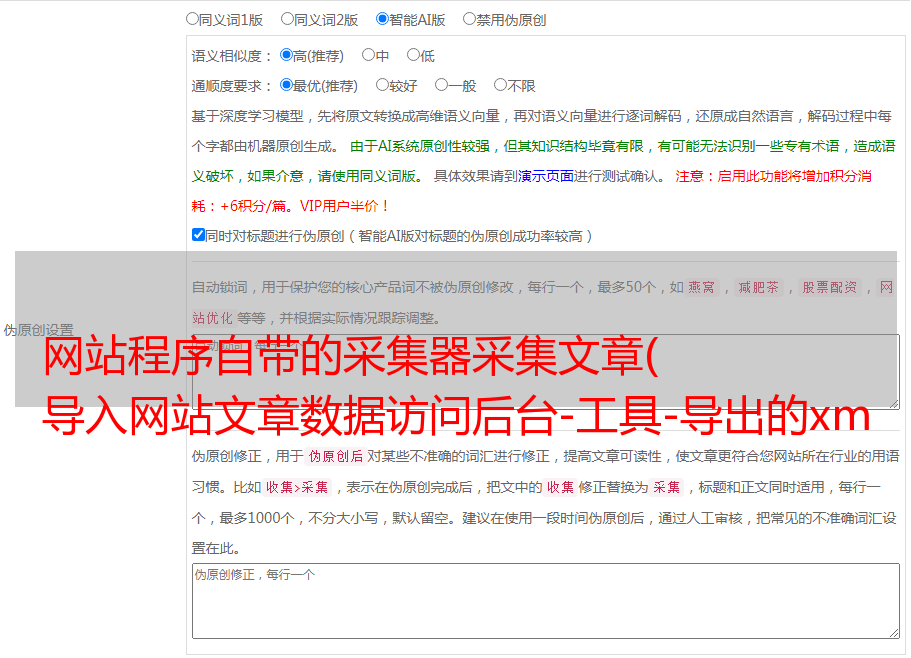Choose 较好 for 通顺度要求
911x658 pixels.
382,85
